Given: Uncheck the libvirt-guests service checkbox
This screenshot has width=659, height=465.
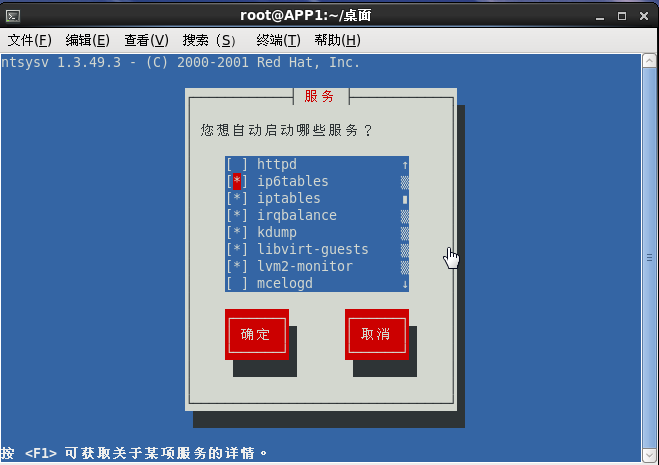Looking at the screenshot, I should point(237,250).
